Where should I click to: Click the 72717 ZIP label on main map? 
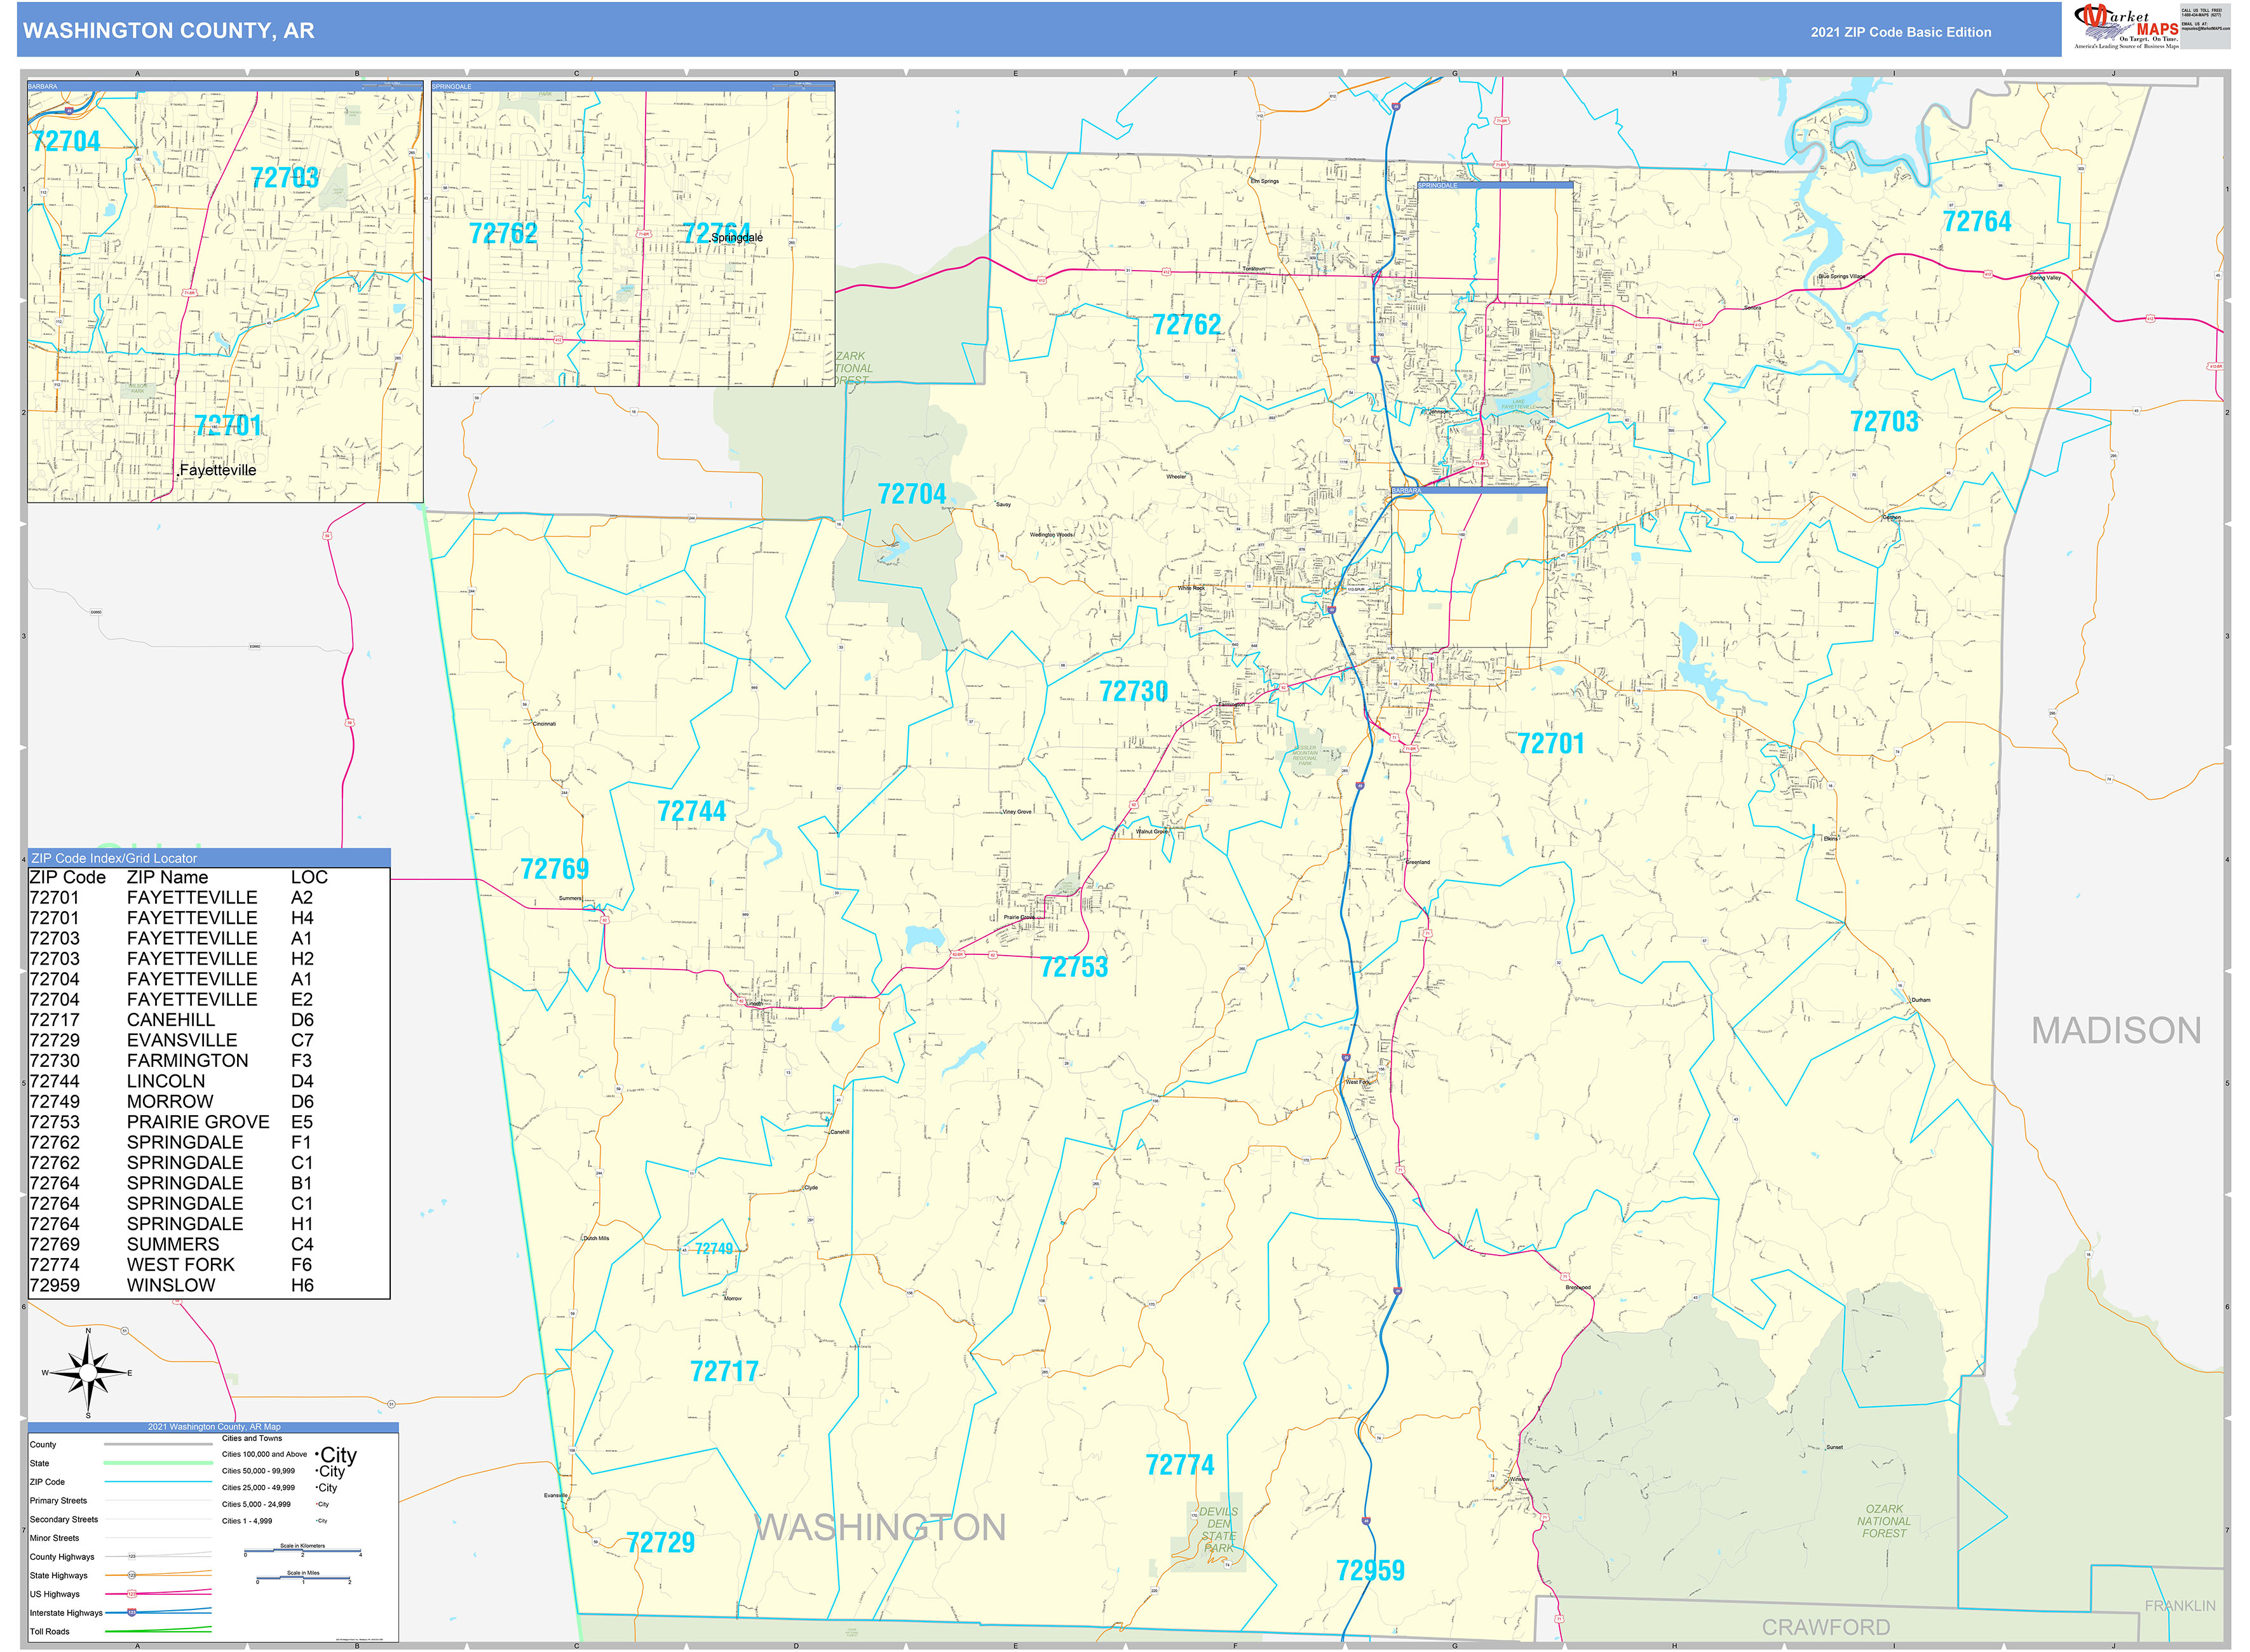click(724, 1371)
